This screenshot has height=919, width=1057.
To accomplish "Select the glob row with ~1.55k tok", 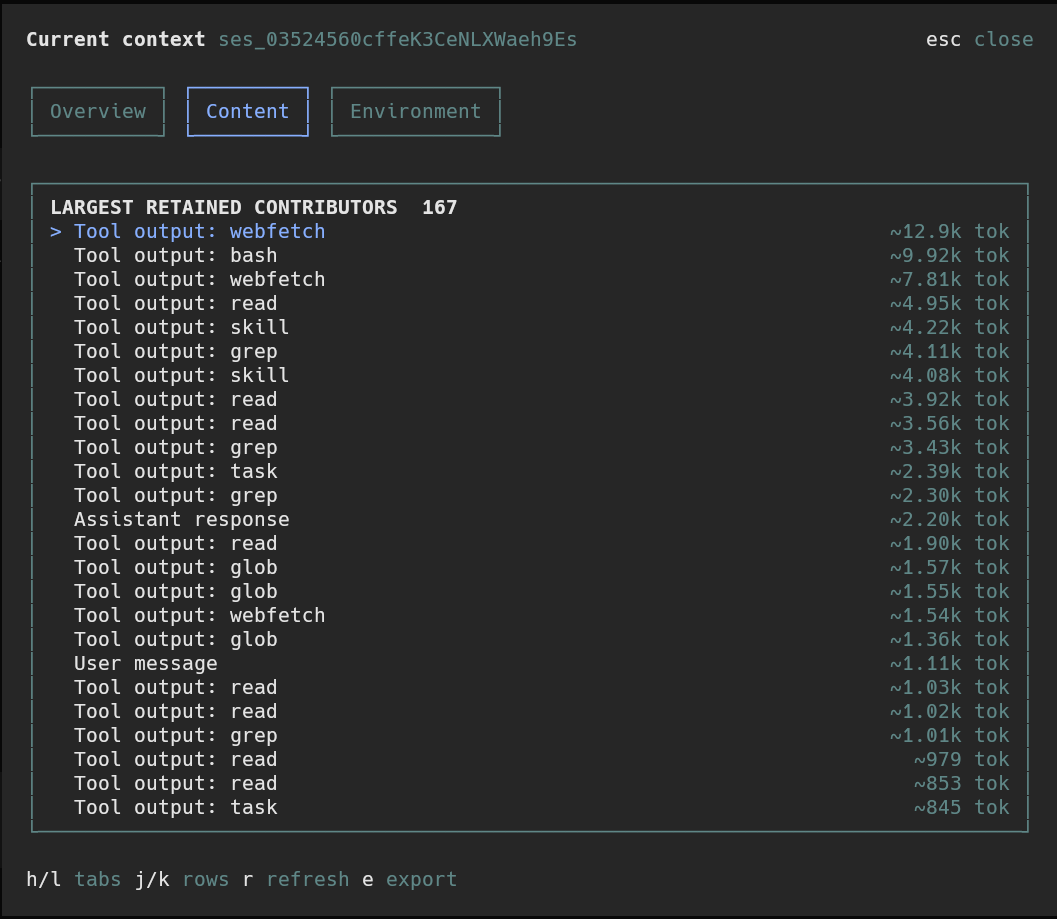I will [530, 591].
